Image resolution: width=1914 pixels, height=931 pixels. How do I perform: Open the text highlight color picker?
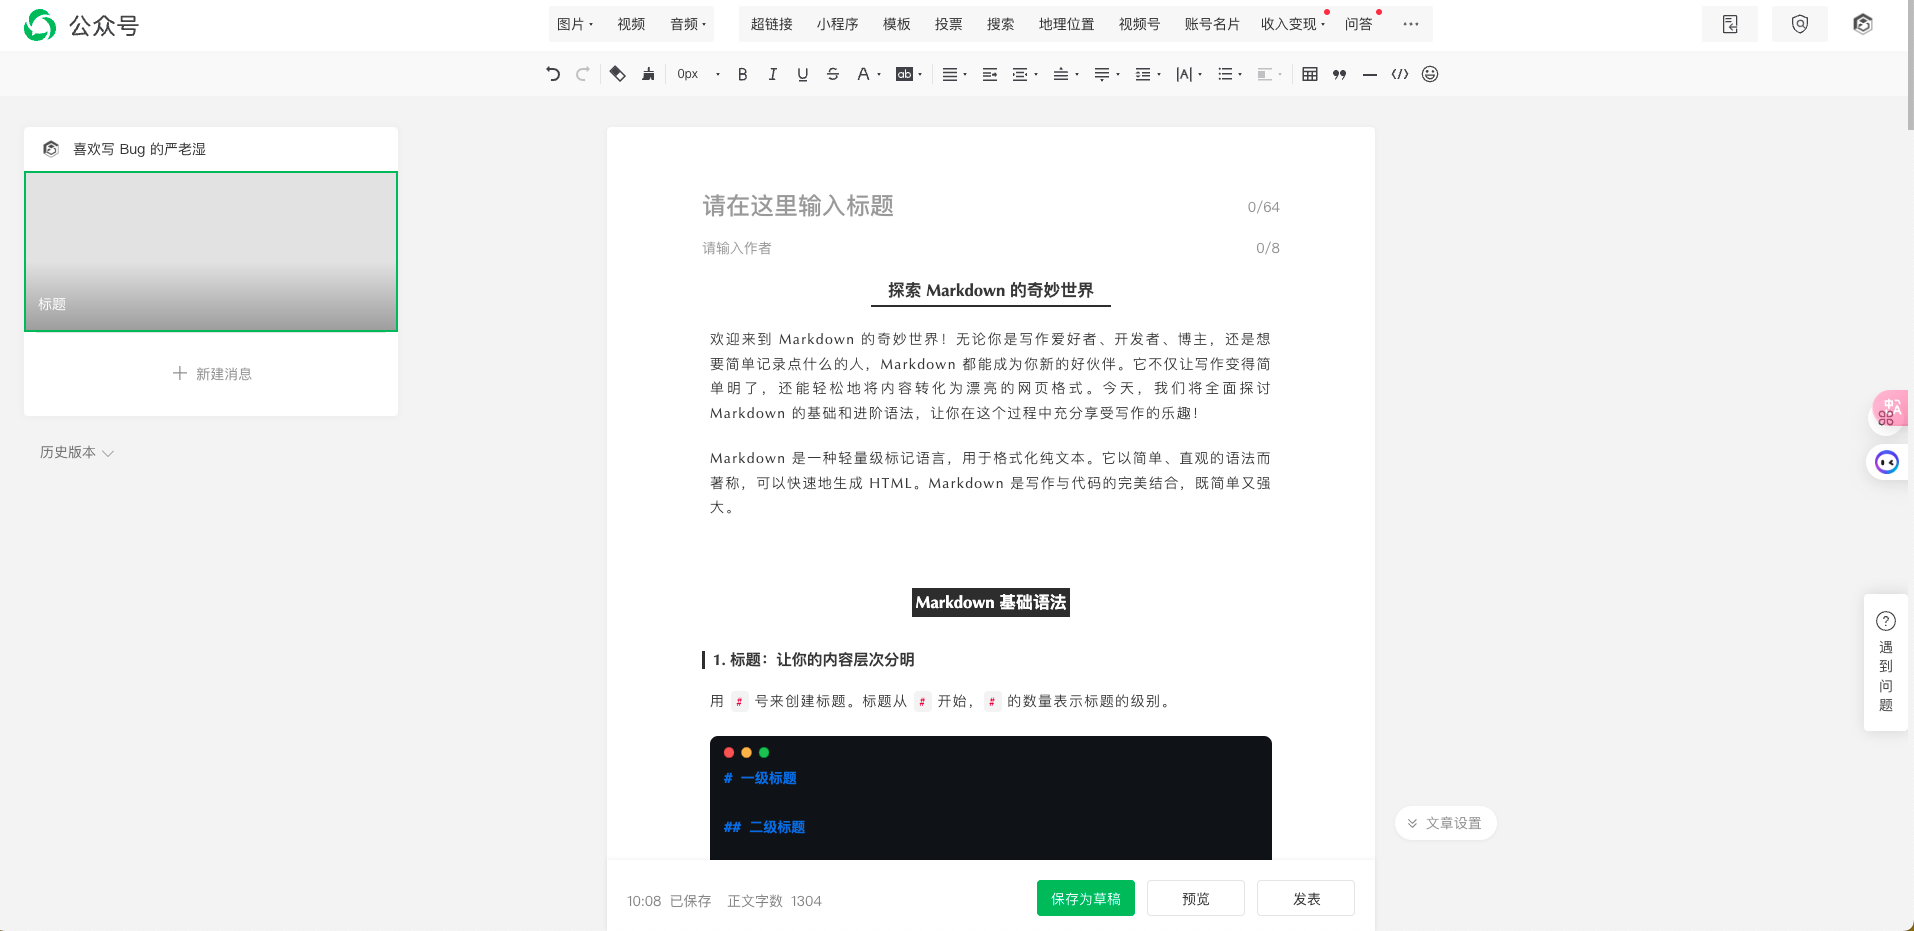pyautogui.click(x=908, y=74)
